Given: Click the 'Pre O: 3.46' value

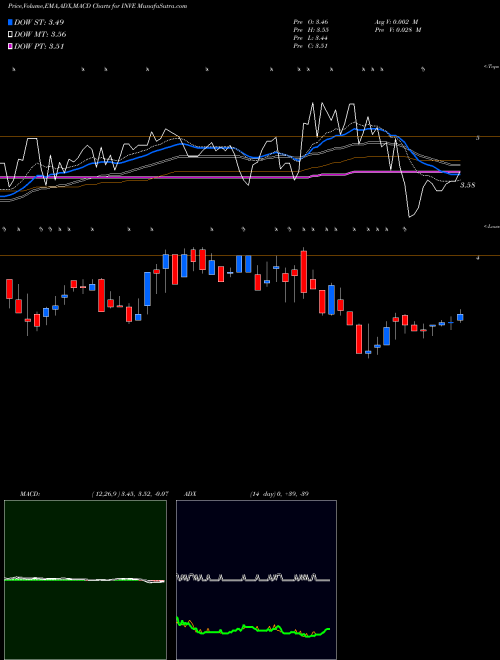Looking at the screenshot, I should (311, 22).
